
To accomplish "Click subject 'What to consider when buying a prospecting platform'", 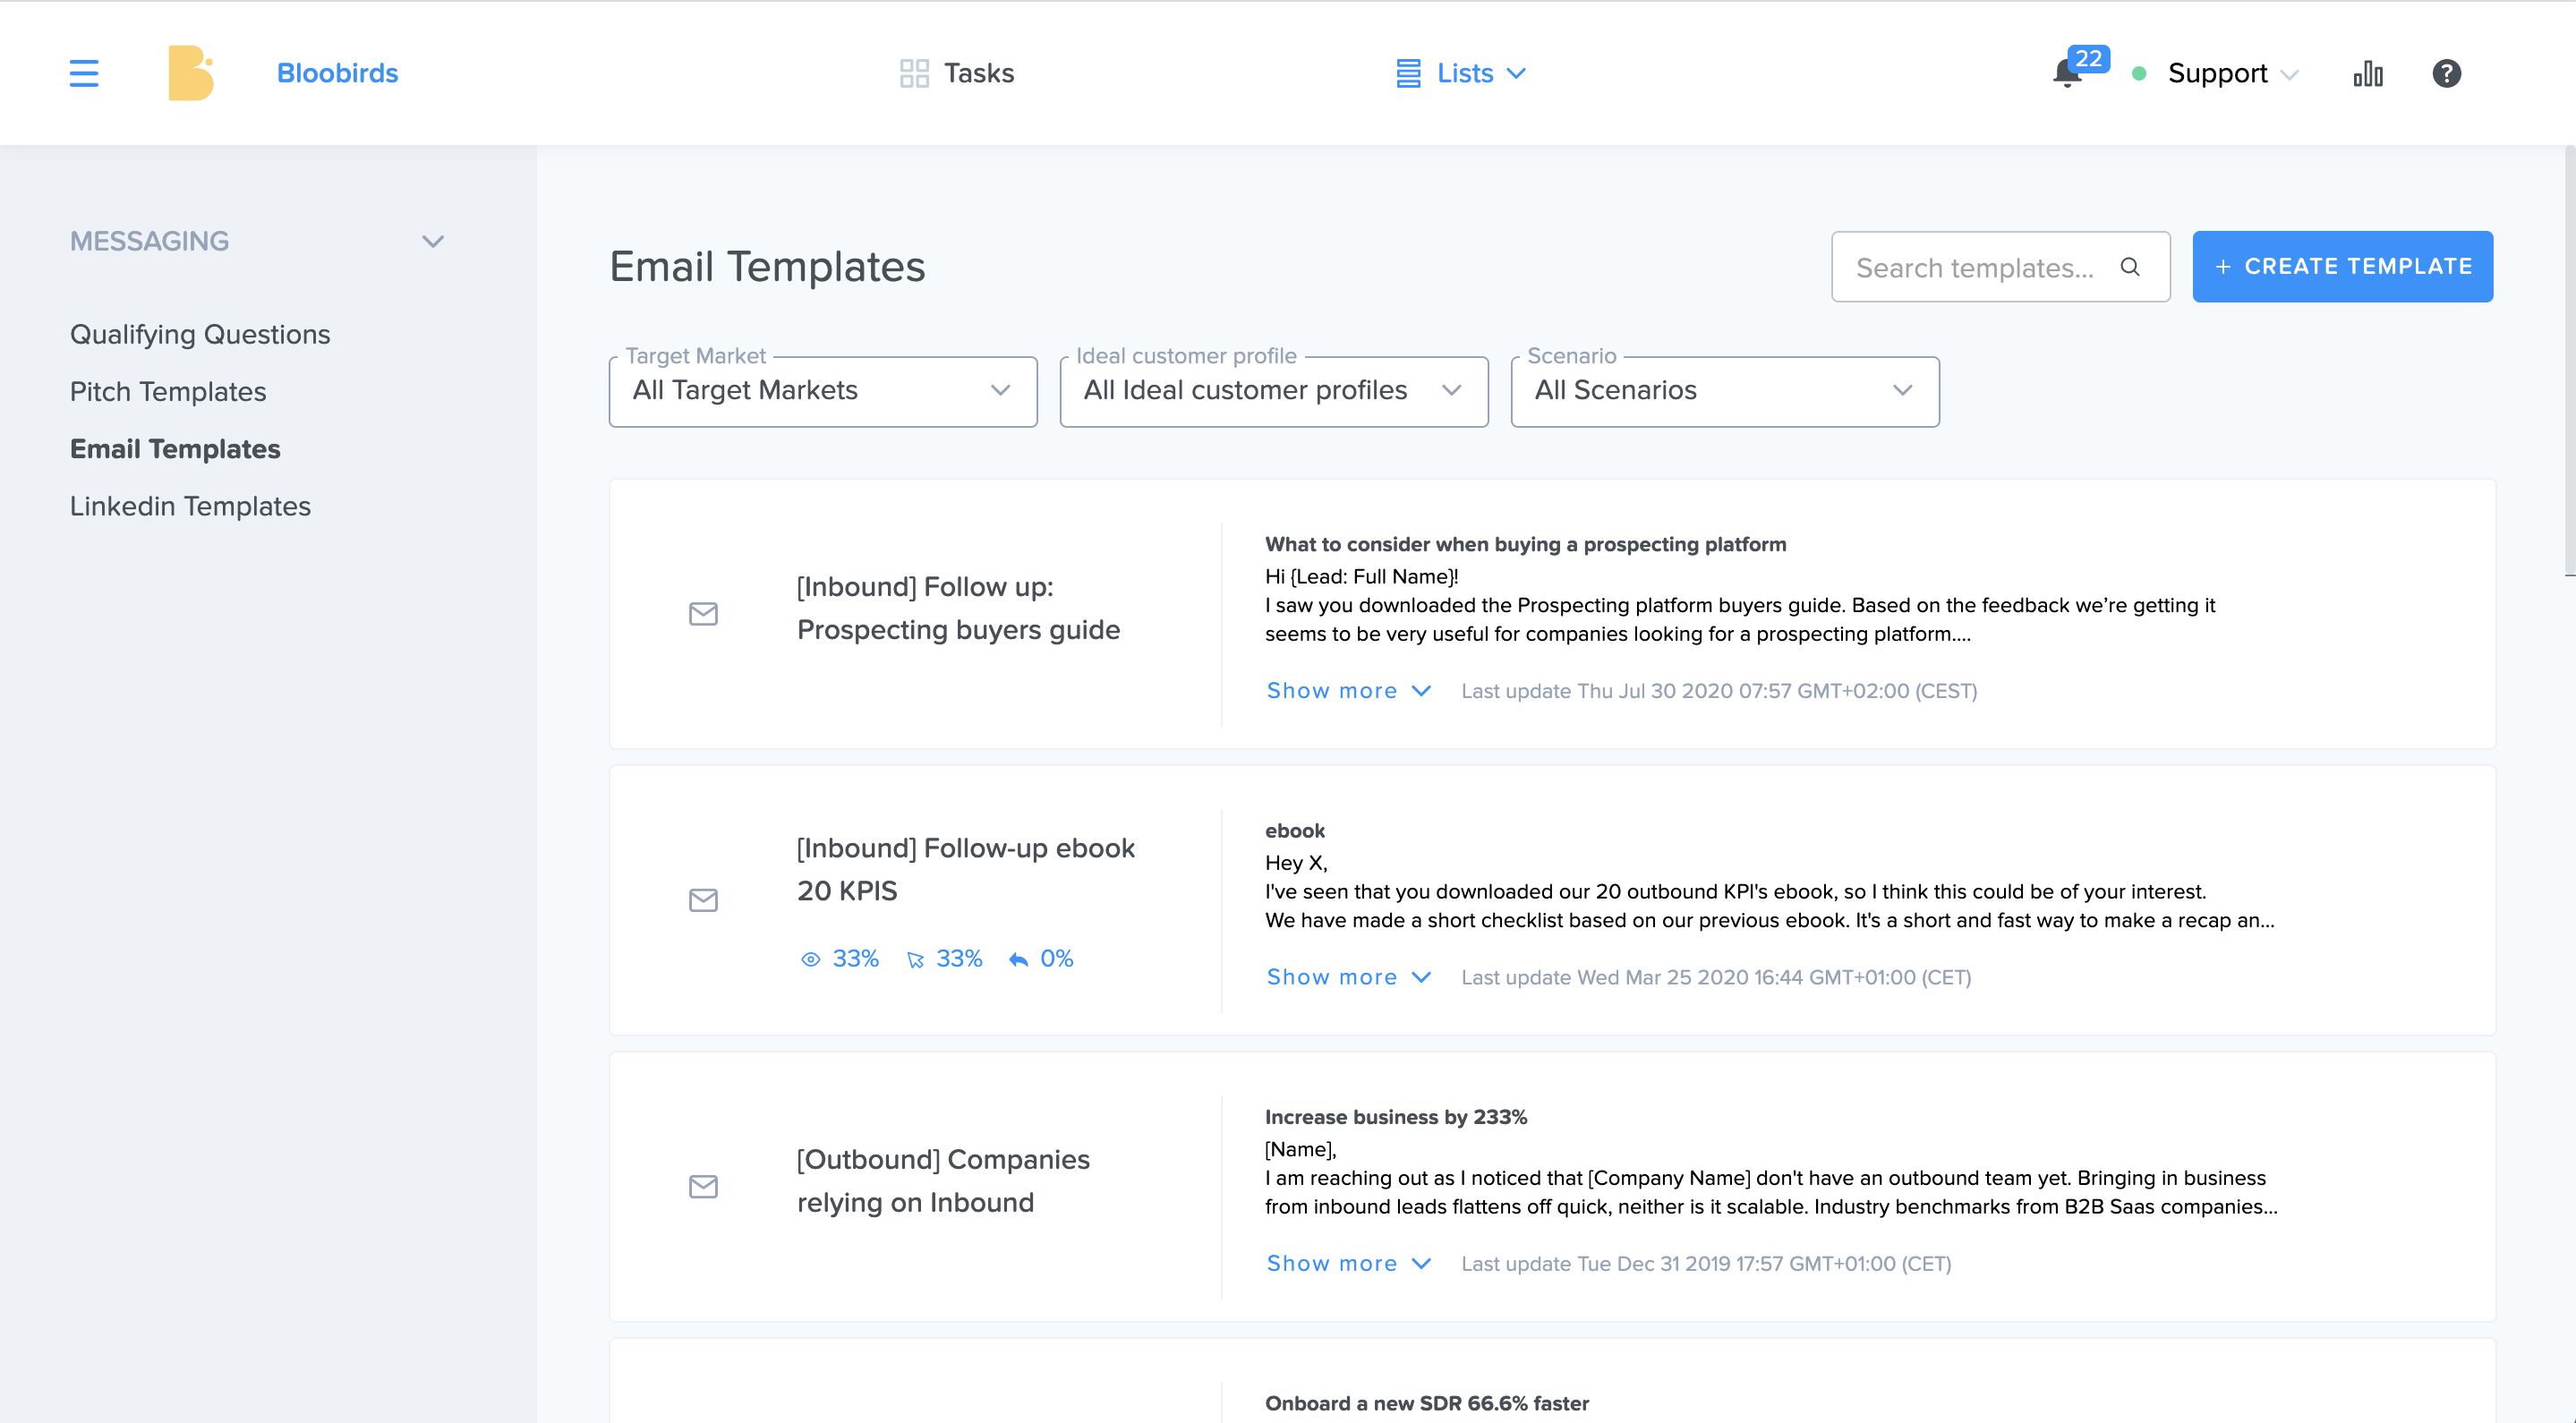I will coord(1525,544).
